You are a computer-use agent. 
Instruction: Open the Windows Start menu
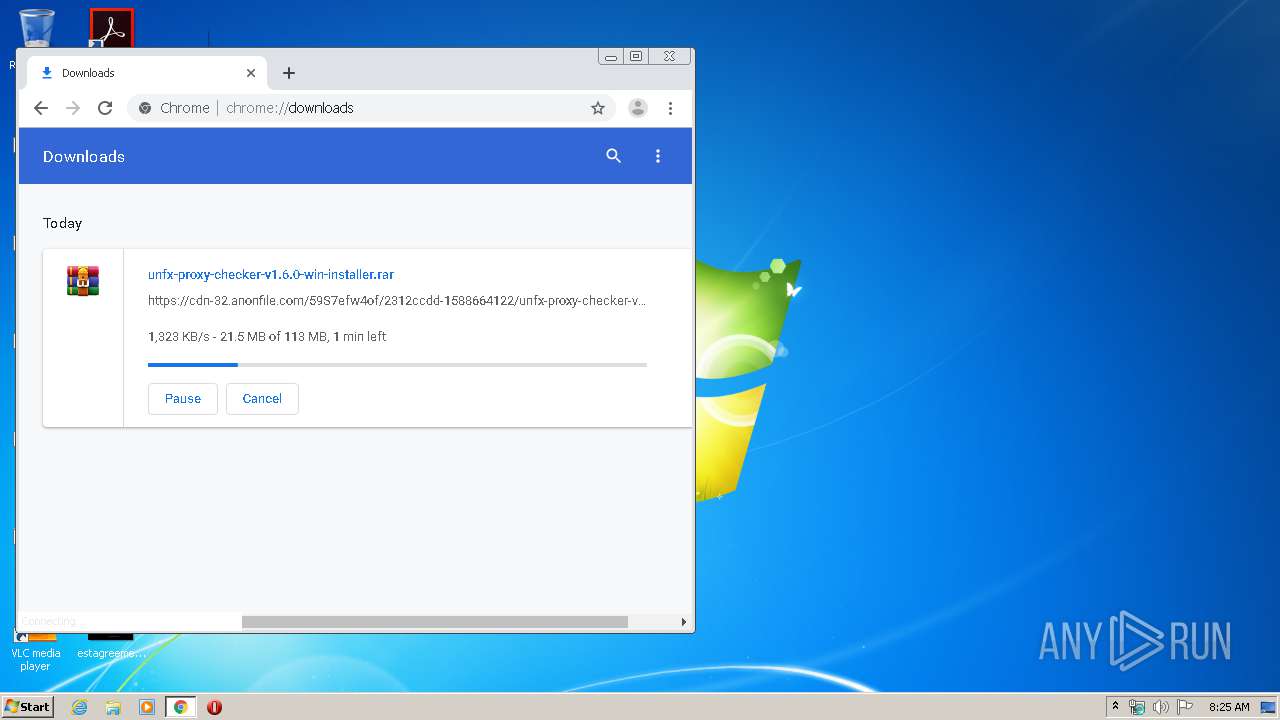coord(27,707)
